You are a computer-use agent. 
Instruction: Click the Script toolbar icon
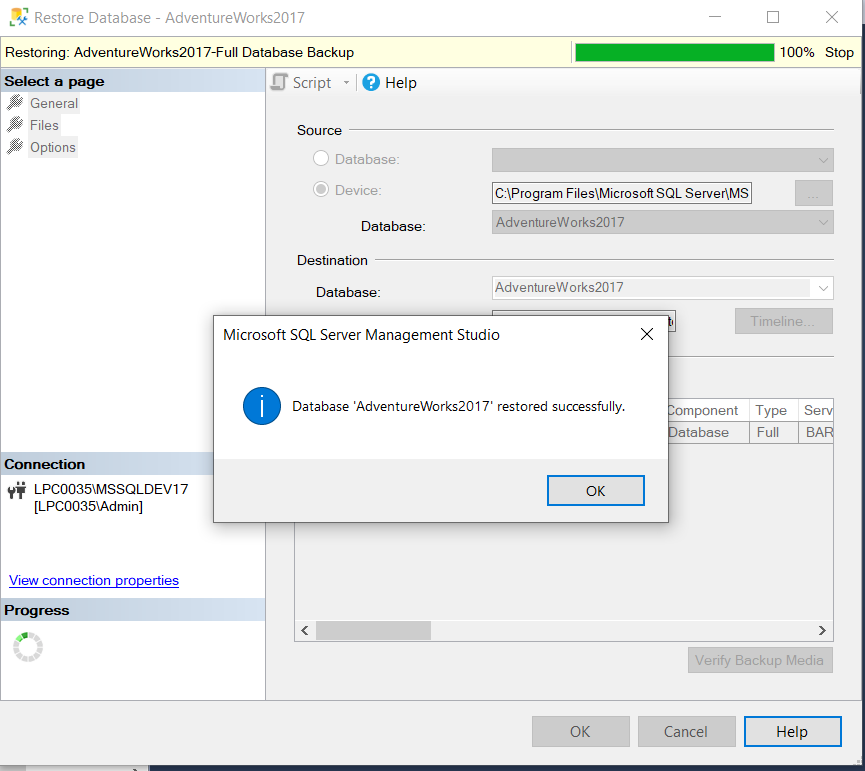coord(280,83)
